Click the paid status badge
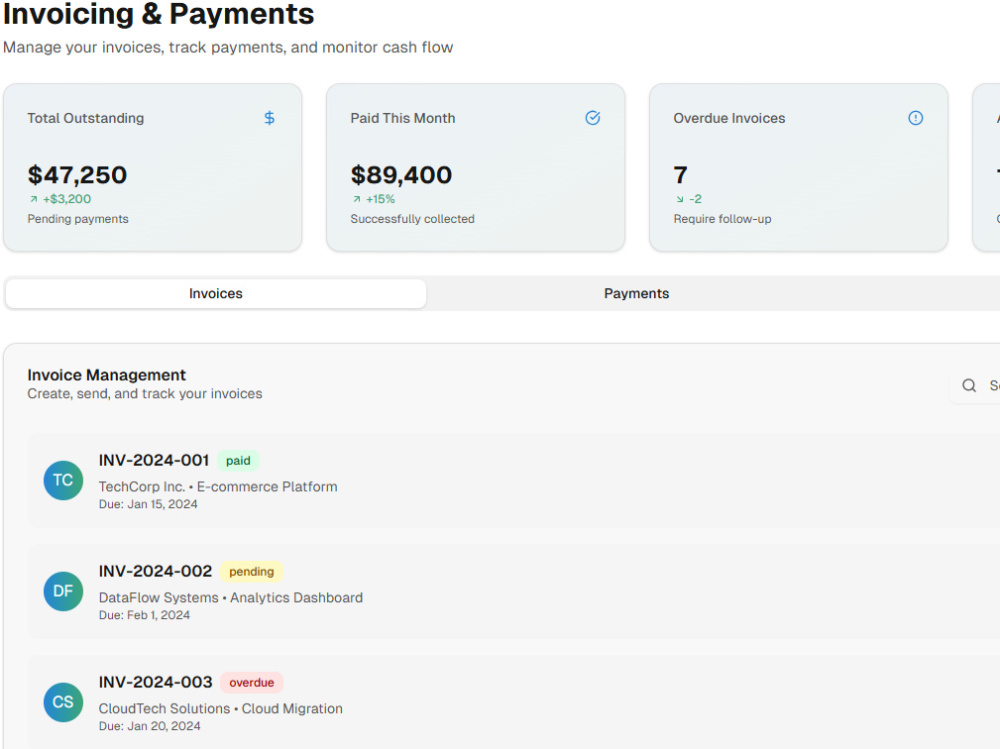 [x=238, y=461]
